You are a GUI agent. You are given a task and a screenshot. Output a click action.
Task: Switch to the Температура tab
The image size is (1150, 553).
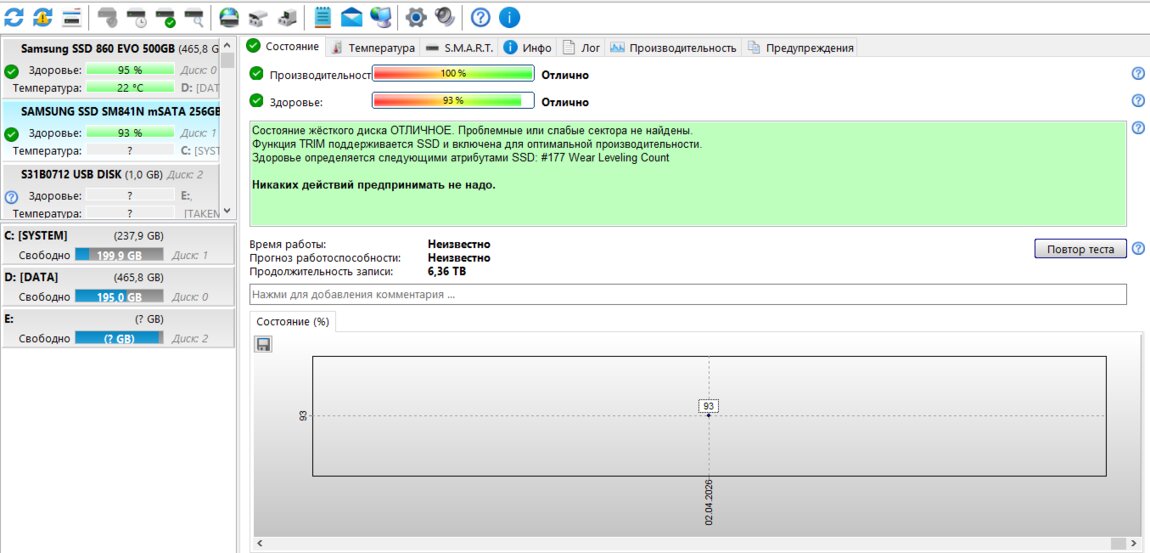click(372, 47)
